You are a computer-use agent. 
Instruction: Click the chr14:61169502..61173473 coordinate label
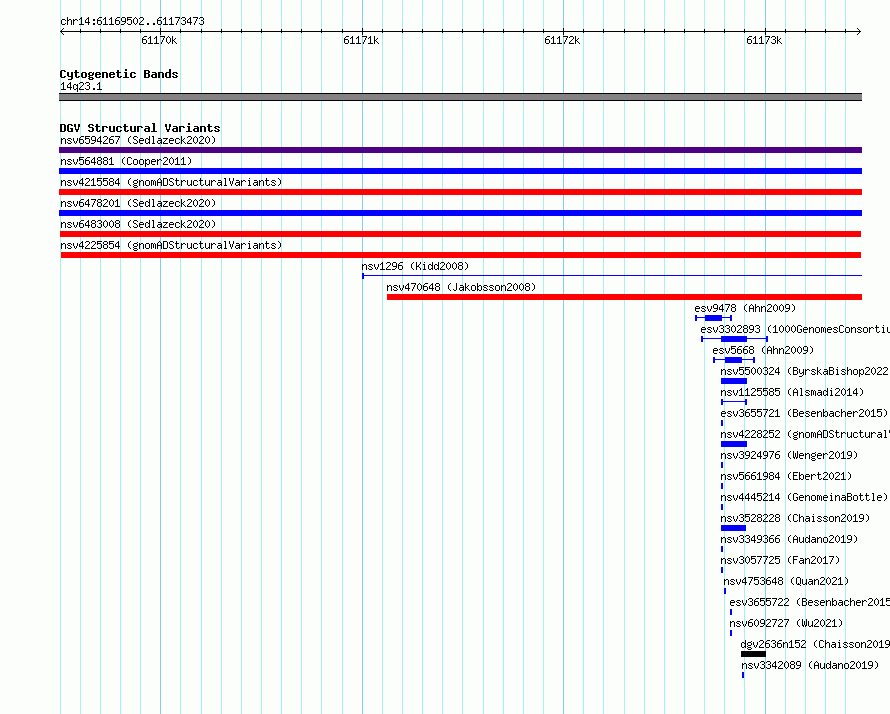click(x=132, y=21)
